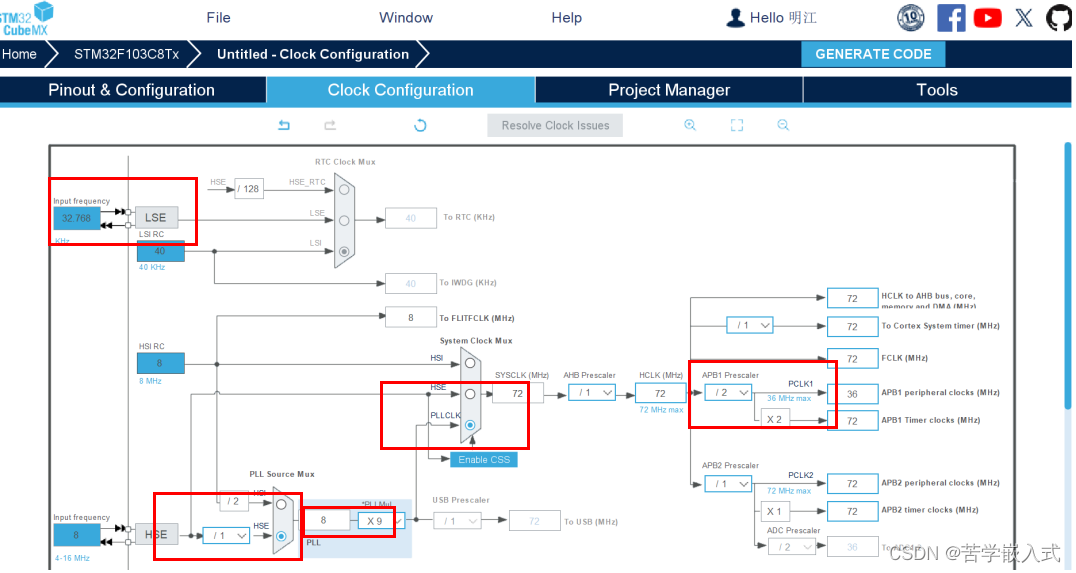This screenshot has height=573, width=1076.
Task: Open the USB Prescaler dropdown
Action: coord(457,521)
